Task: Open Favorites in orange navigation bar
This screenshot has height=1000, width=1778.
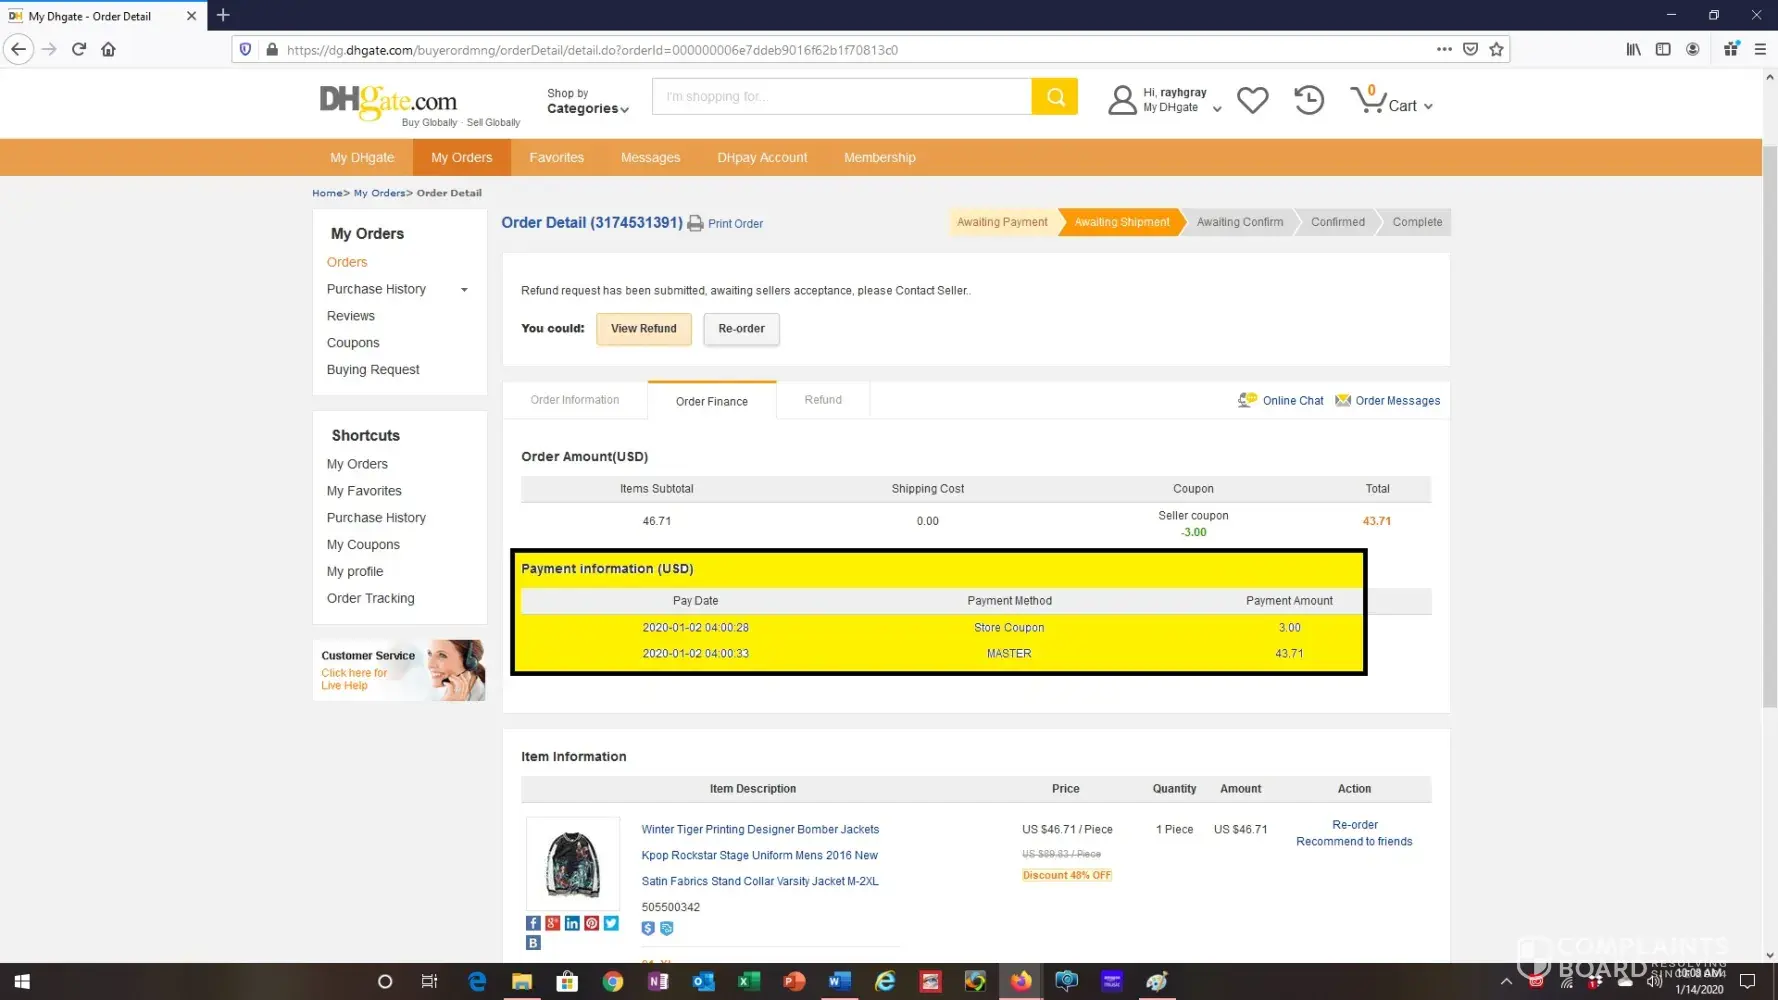Action: point(556,158)
